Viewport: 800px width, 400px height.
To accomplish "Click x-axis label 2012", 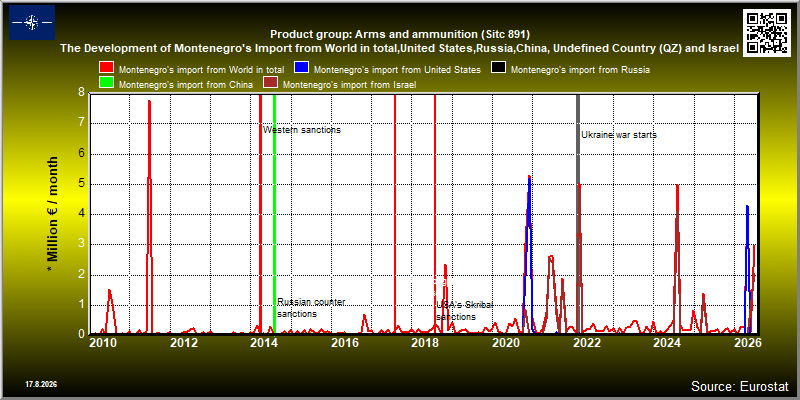I will point(184,342).
